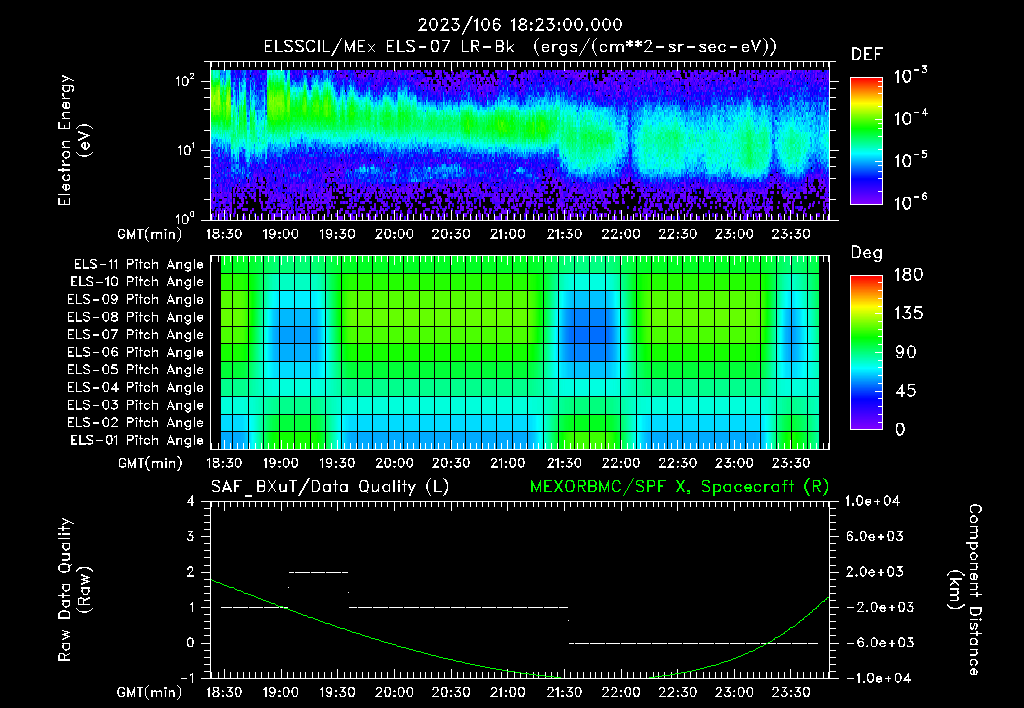
Task: Click the data quality level 2 line segment
Action: (x=318, y=572)
